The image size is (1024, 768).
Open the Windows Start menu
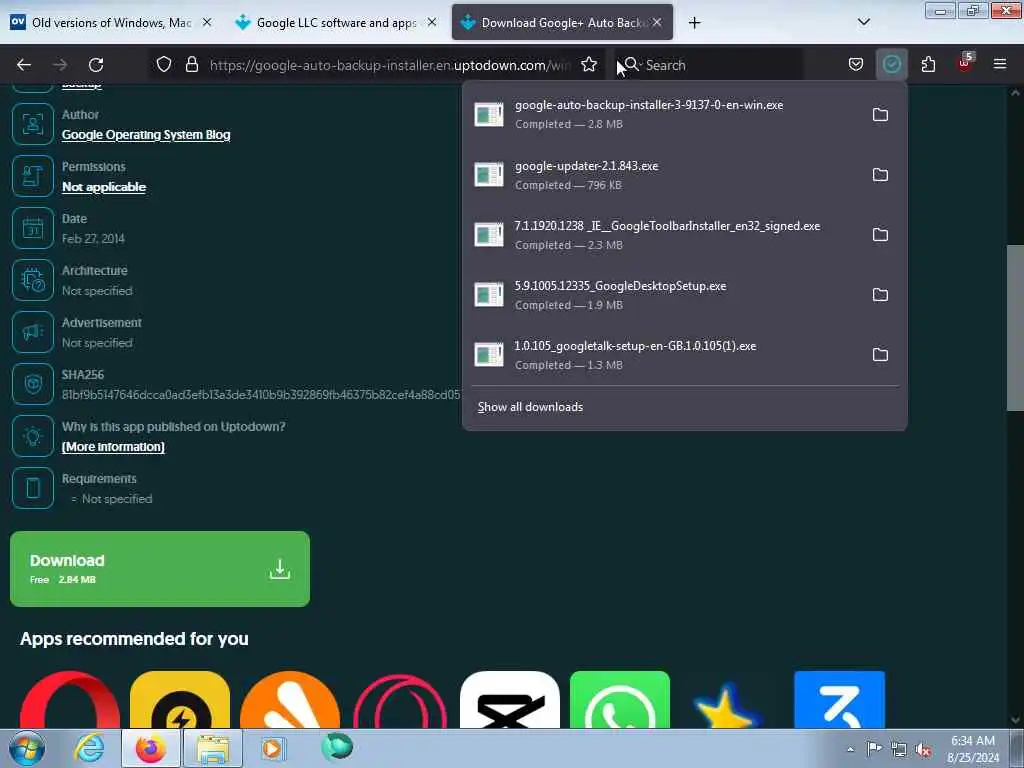click(27, 748)
